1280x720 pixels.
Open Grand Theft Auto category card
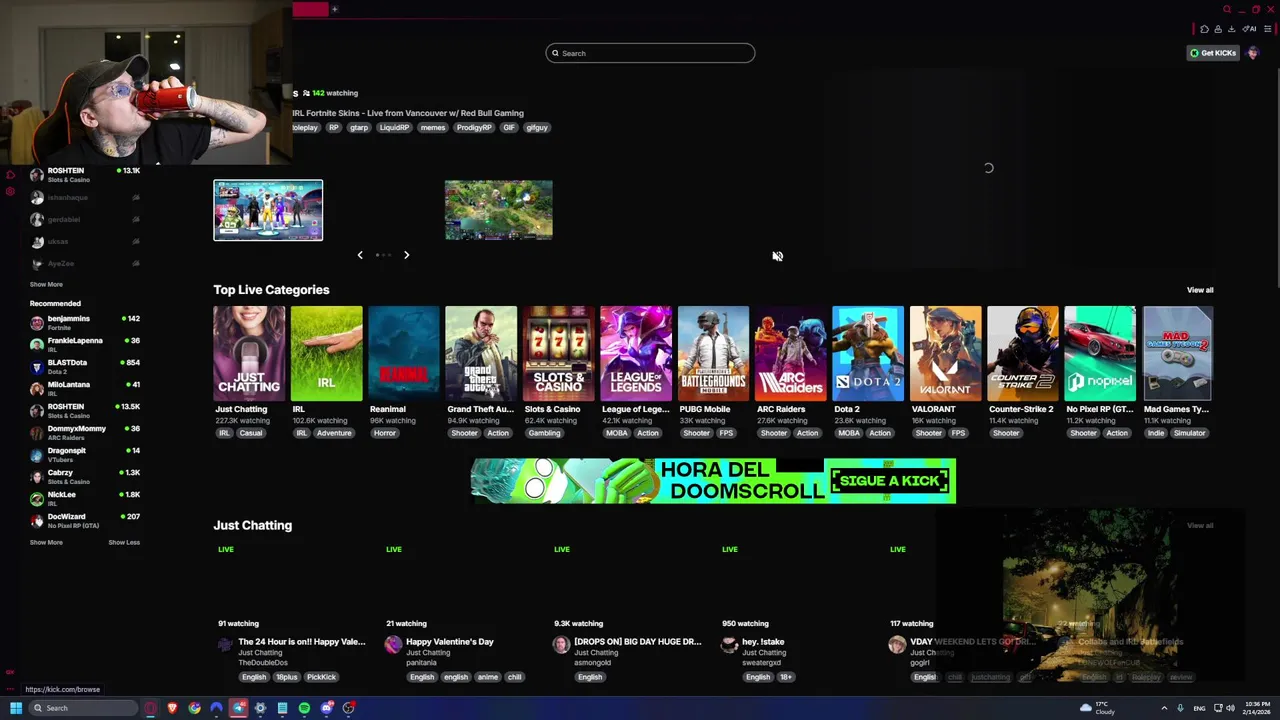coord(481,354)
